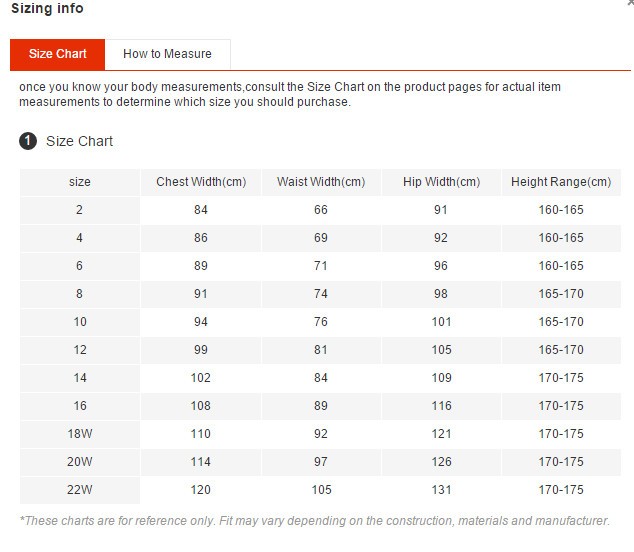Click the size column header
This screenshot has width=634, height=552.
pos(80,182)
